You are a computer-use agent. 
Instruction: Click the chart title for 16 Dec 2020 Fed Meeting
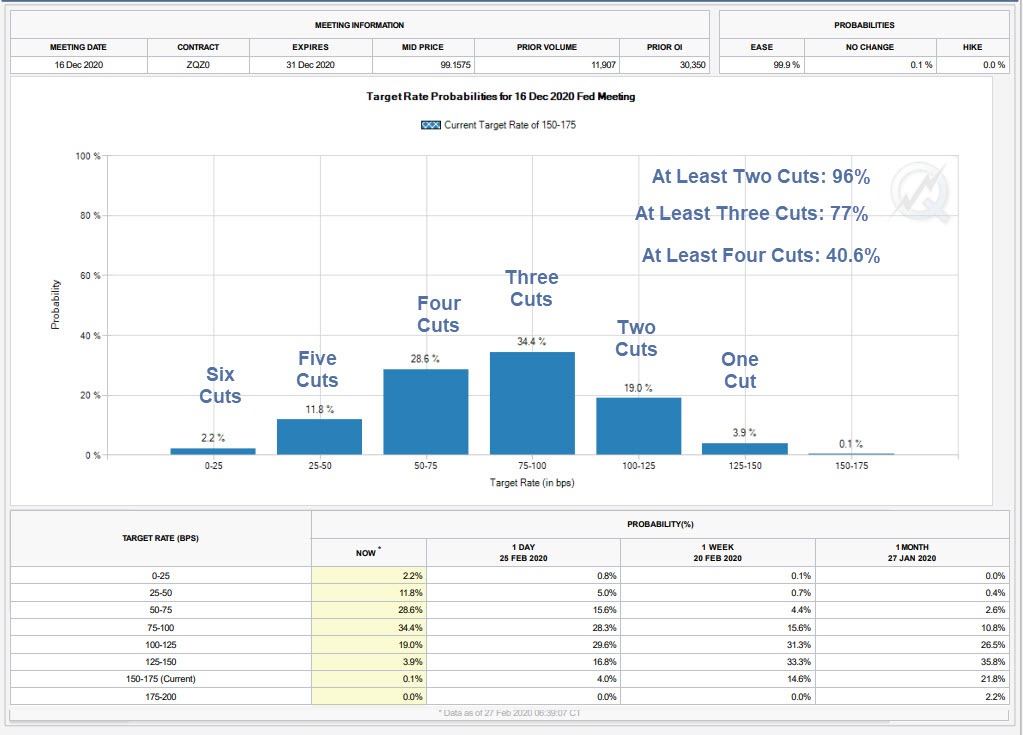501,97
